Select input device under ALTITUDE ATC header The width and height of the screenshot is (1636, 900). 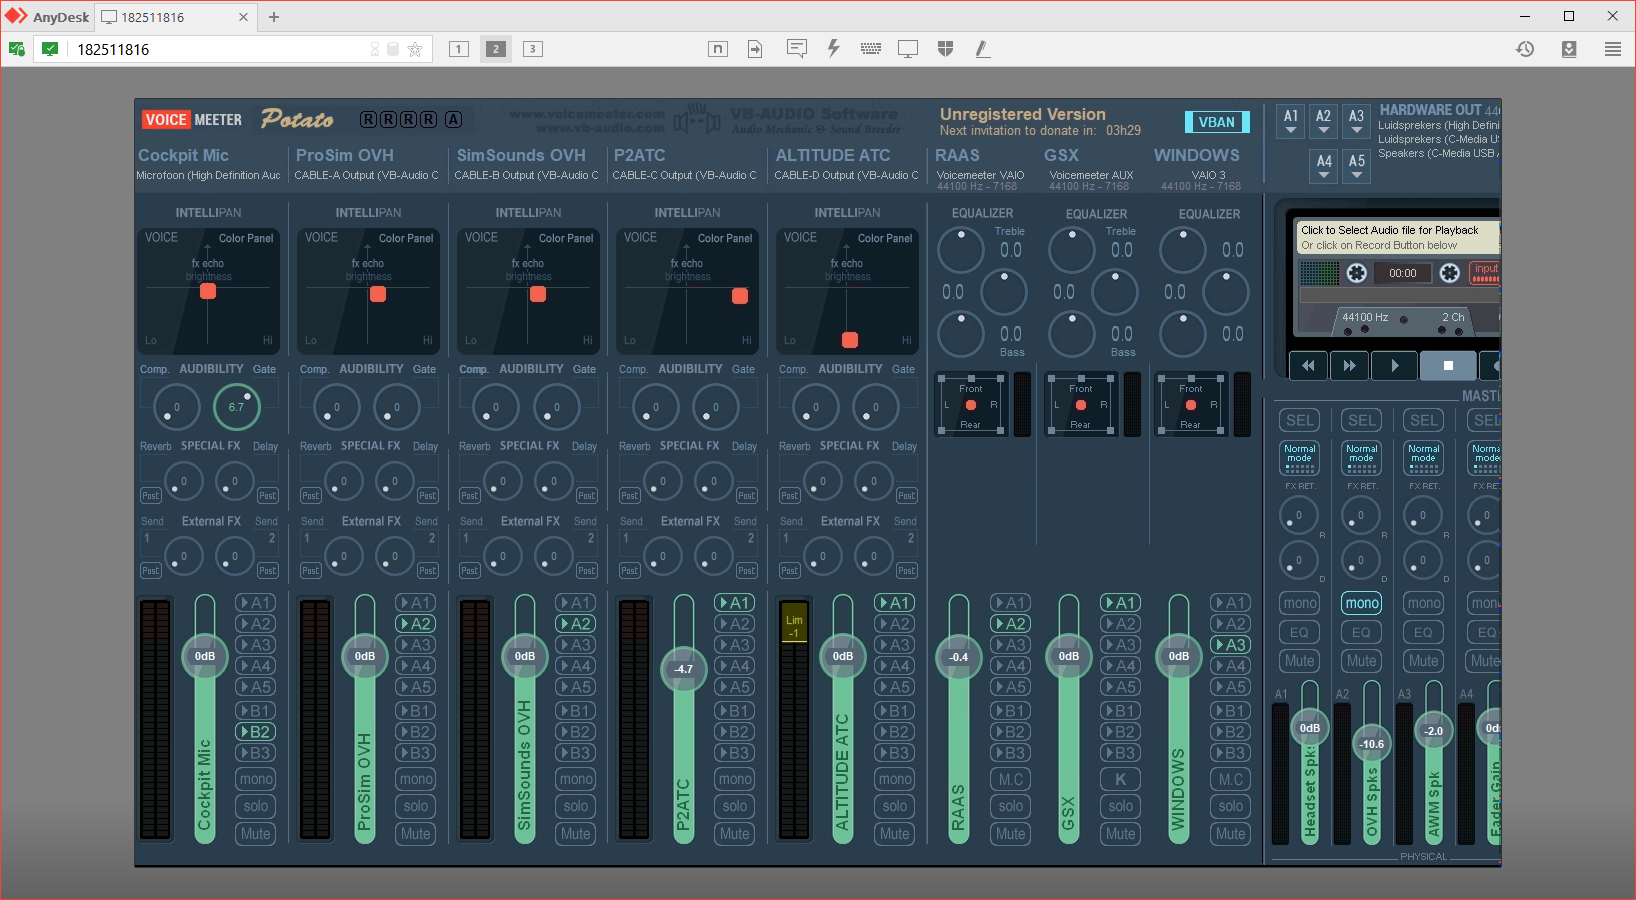point(846,175)
